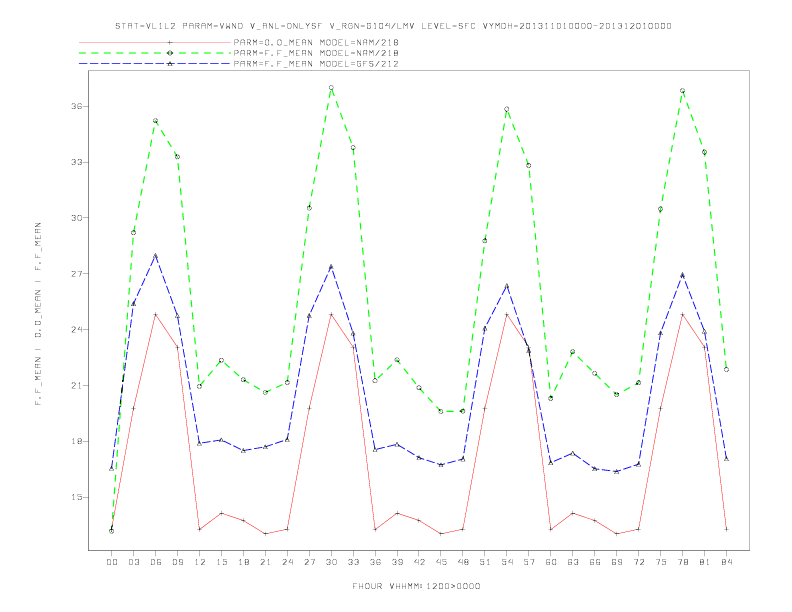Click x-axis forecast hour label 78
Viewport: 792px width, 612px height.
tap(682, 562)
